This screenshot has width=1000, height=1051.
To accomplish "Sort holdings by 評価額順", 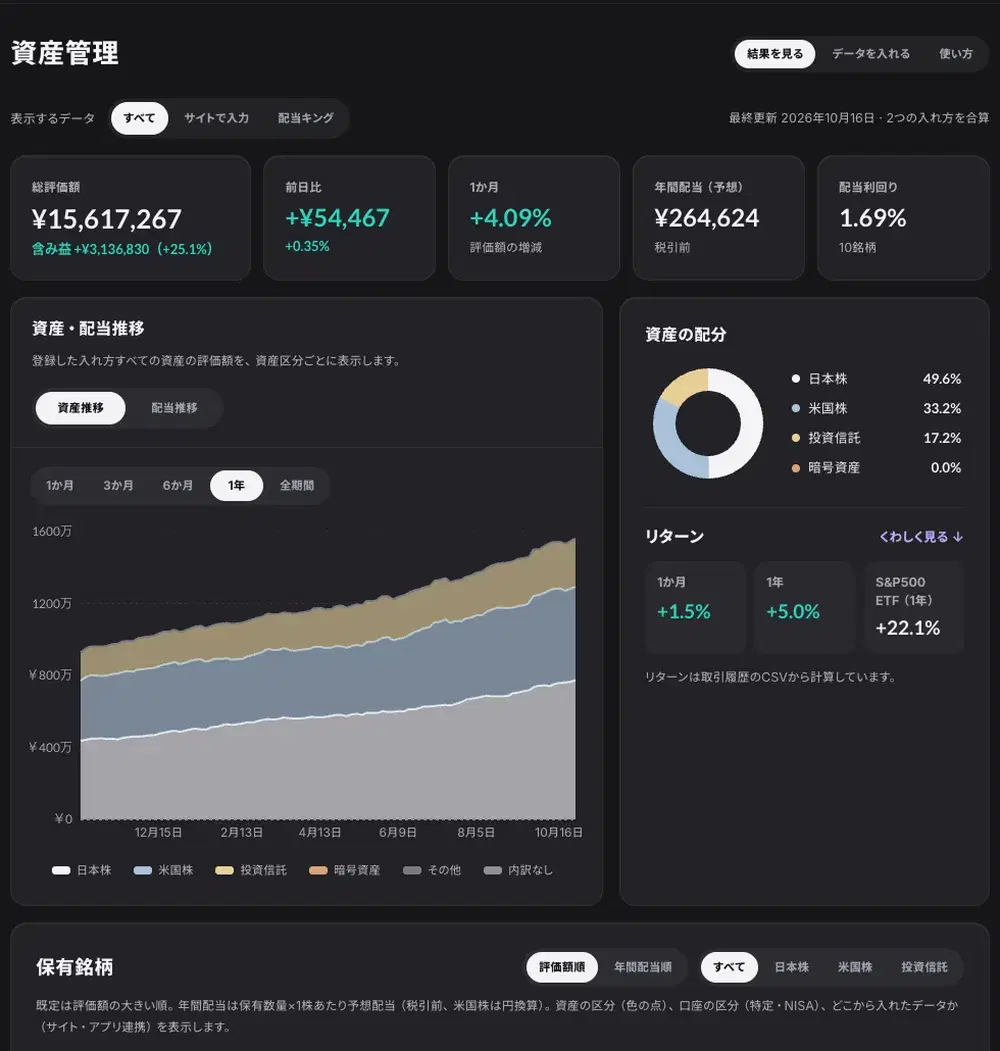I will coord(562,967).
